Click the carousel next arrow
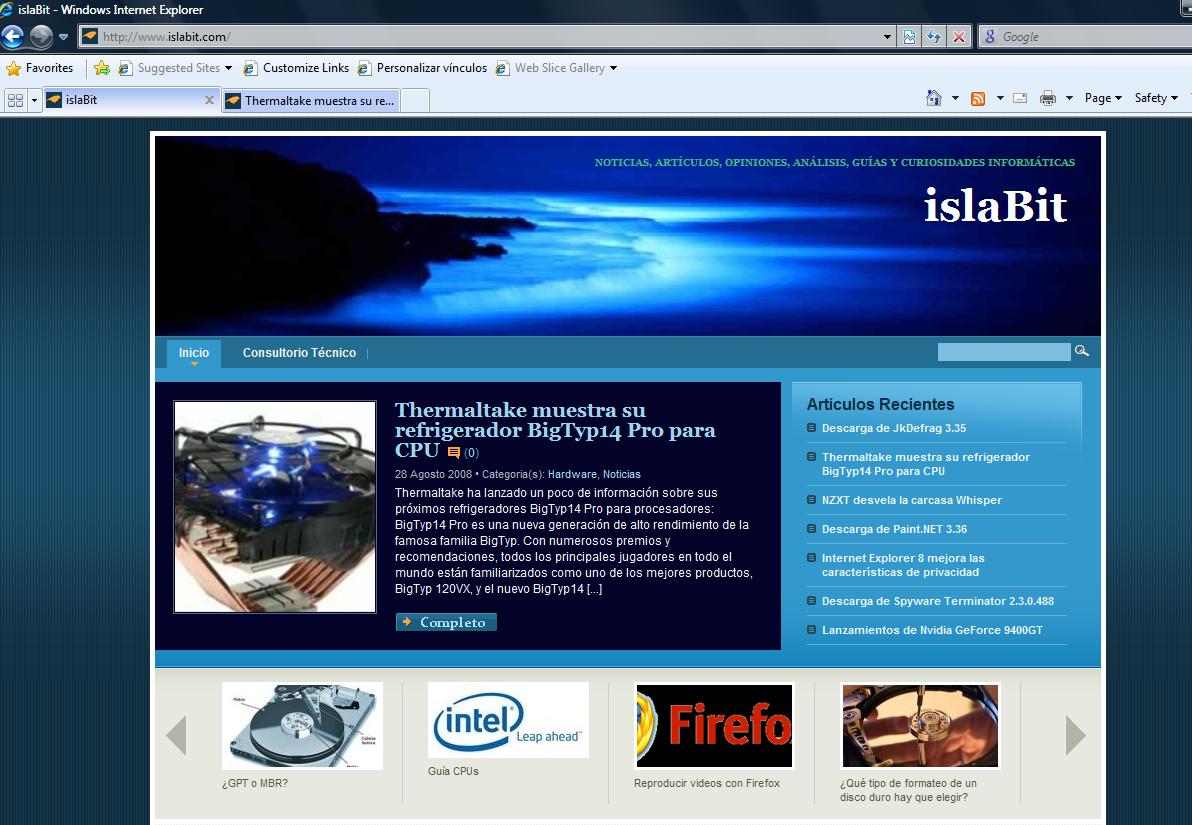The image size is (1192, 825). tap(1075, 735)
